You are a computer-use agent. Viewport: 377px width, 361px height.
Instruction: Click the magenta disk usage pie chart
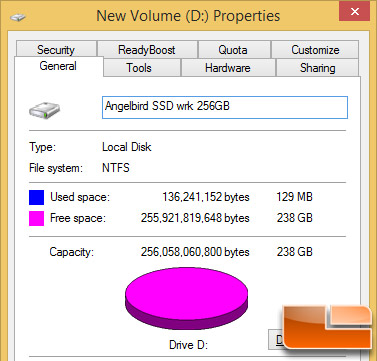point(186,299)
